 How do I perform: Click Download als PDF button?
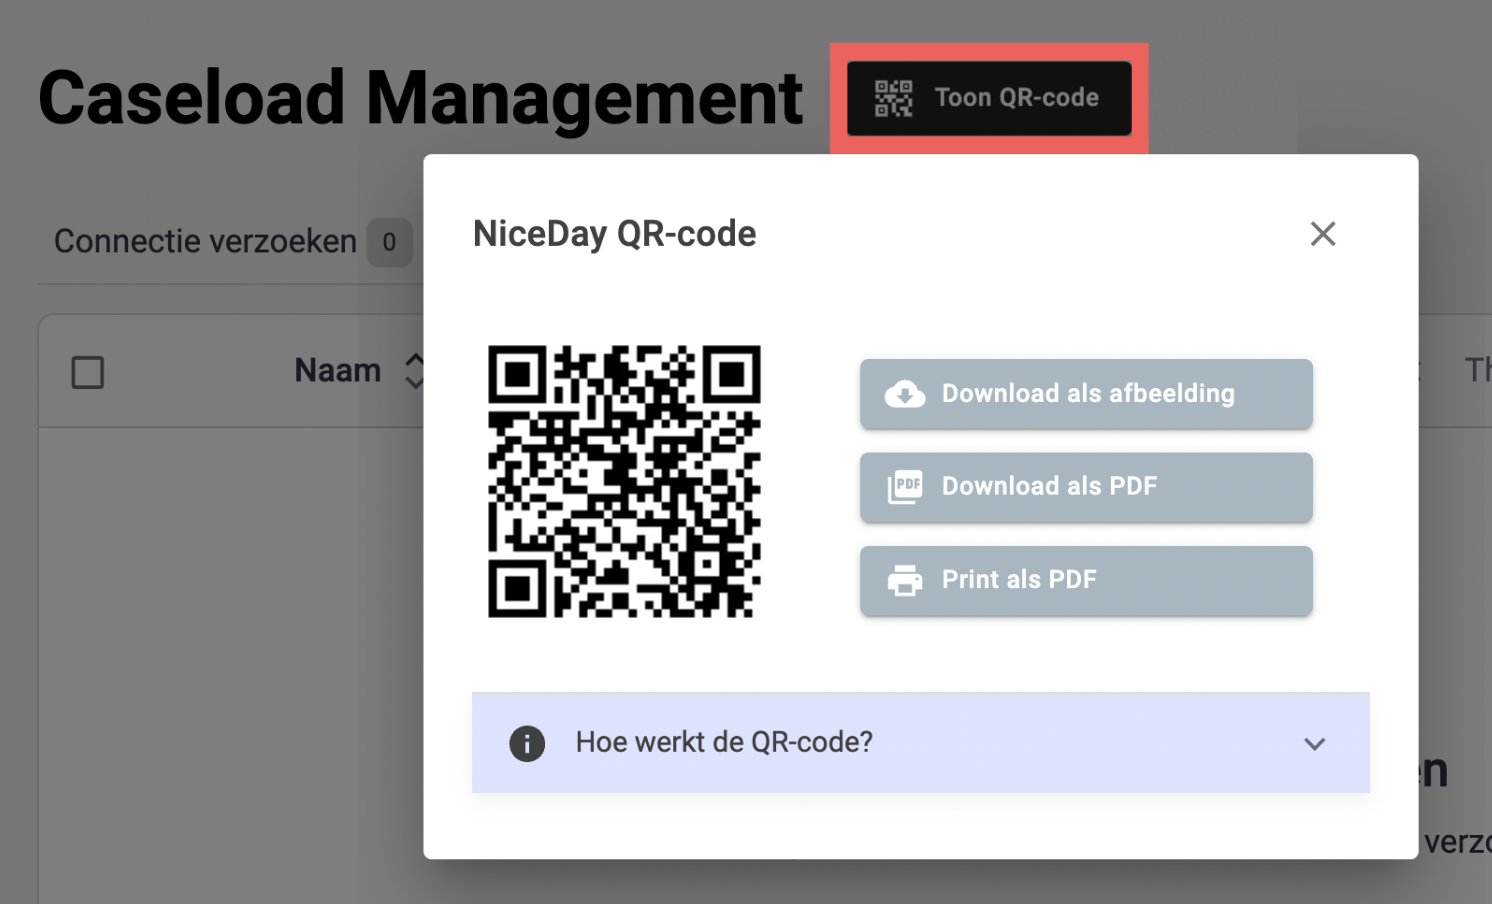pyautogui.click(x=1086, y=487)
